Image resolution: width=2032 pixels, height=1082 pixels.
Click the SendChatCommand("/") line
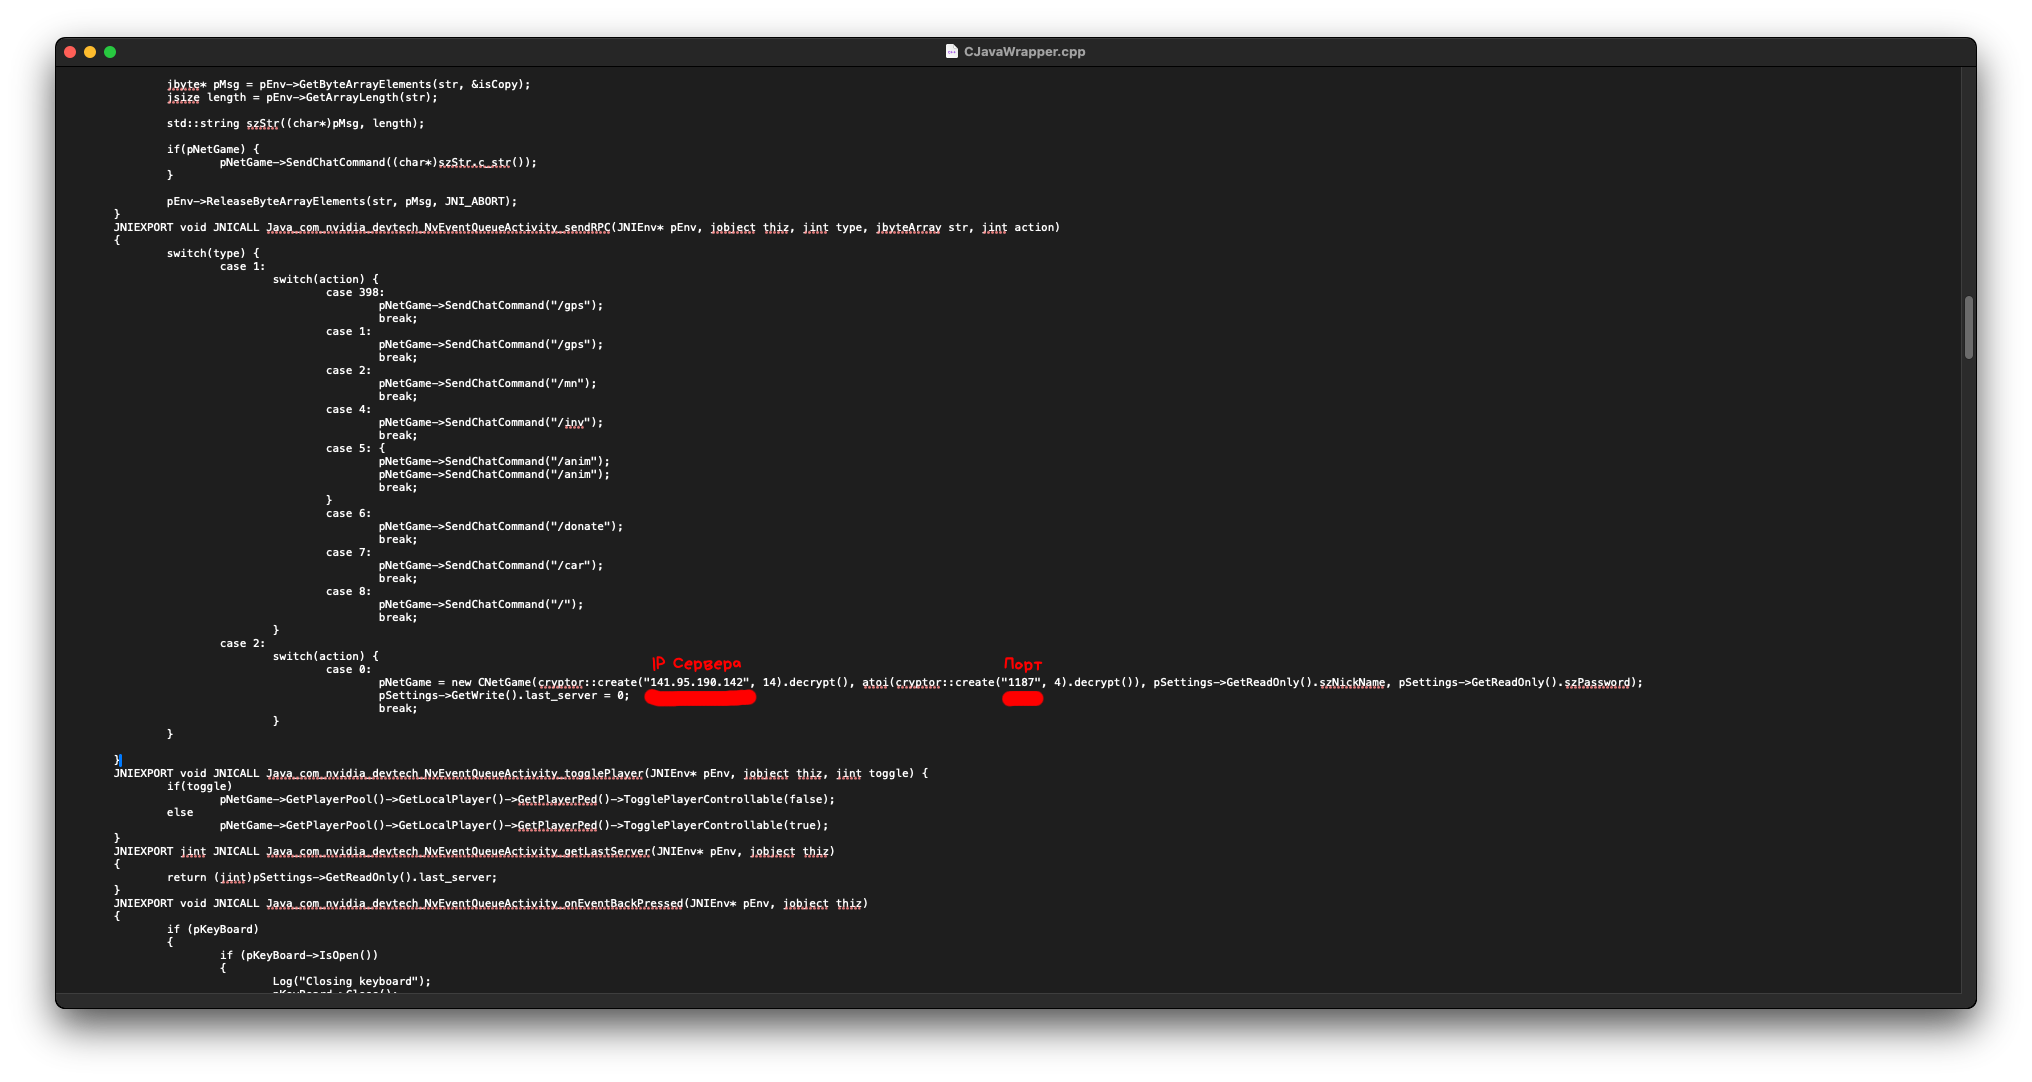(481, 604)
